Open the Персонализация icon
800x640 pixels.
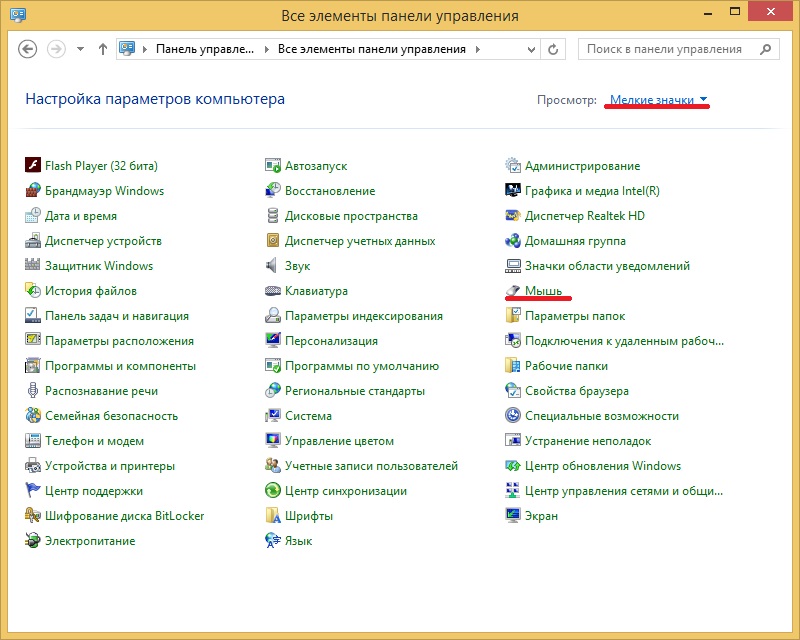pos(273,340)
